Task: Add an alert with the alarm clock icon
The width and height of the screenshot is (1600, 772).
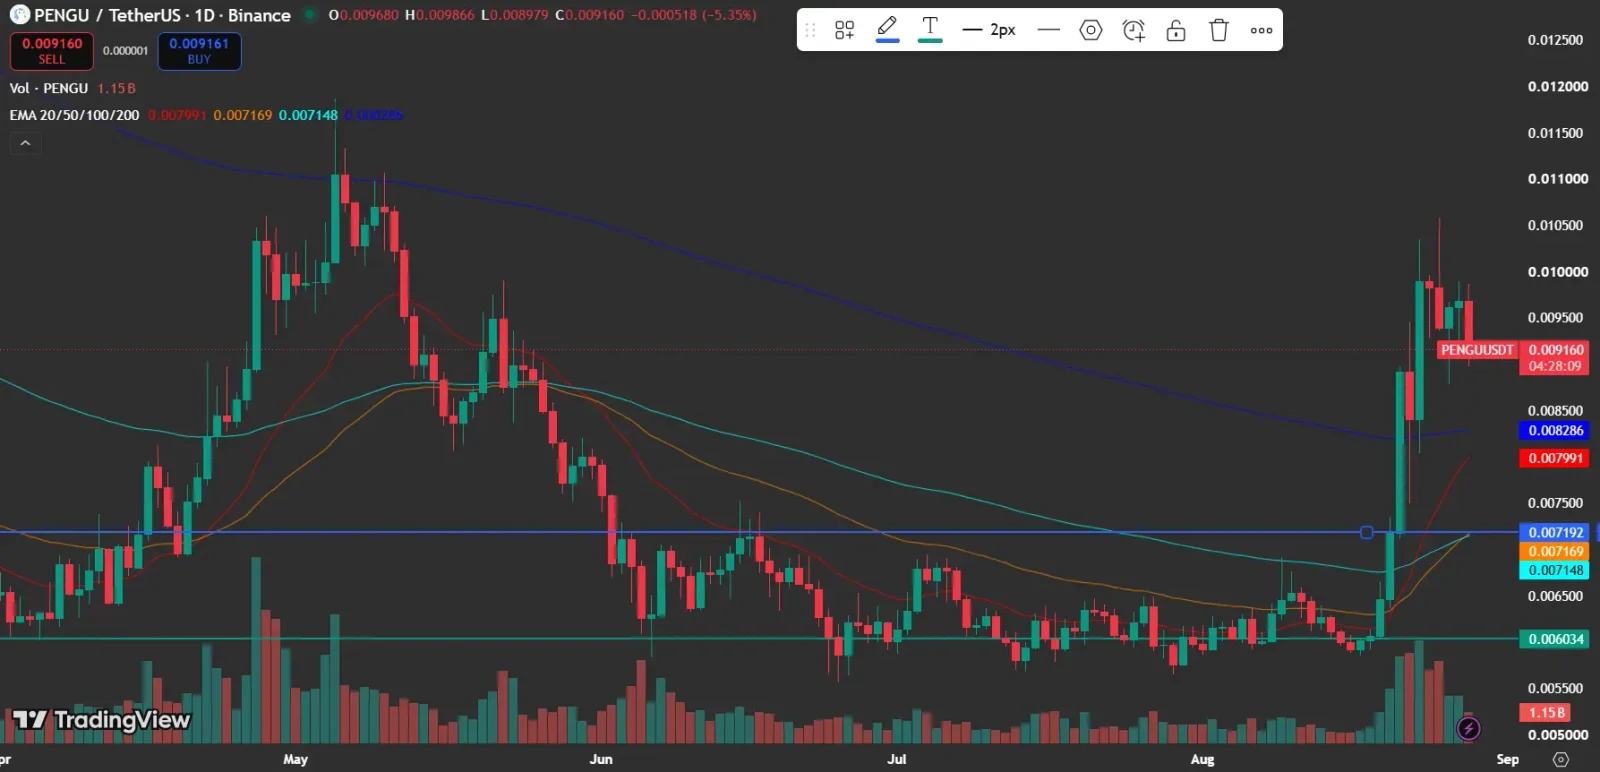Action: tap(1133, 30)
